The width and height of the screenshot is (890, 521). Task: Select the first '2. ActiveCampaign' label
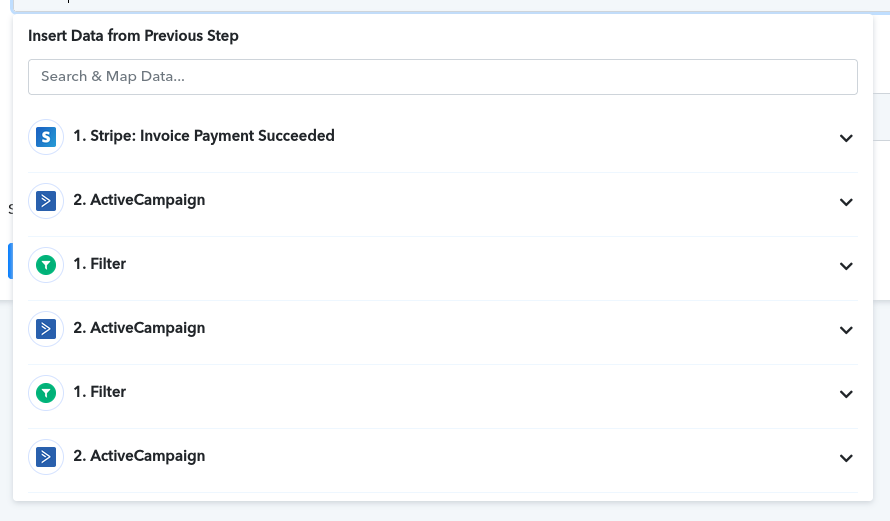click(x=139, y=200)
